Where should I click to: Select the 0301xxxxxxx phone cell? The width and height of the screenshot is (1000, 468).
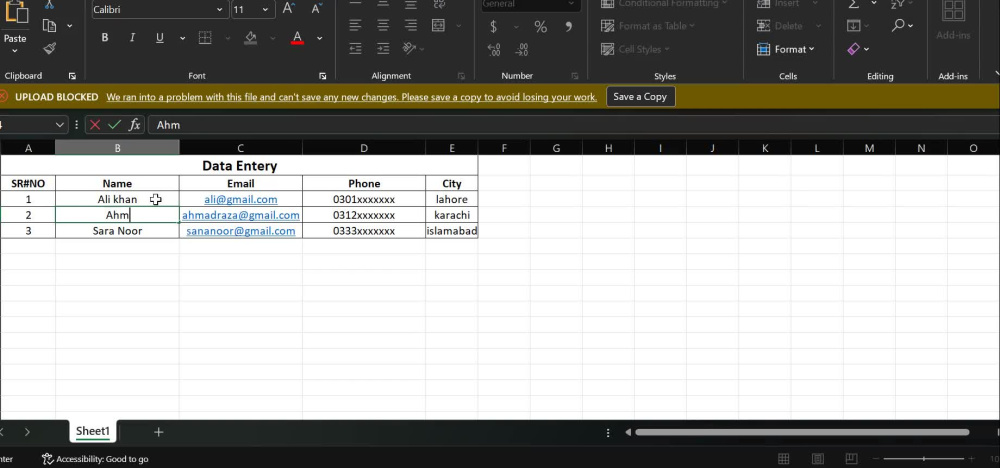364,200
